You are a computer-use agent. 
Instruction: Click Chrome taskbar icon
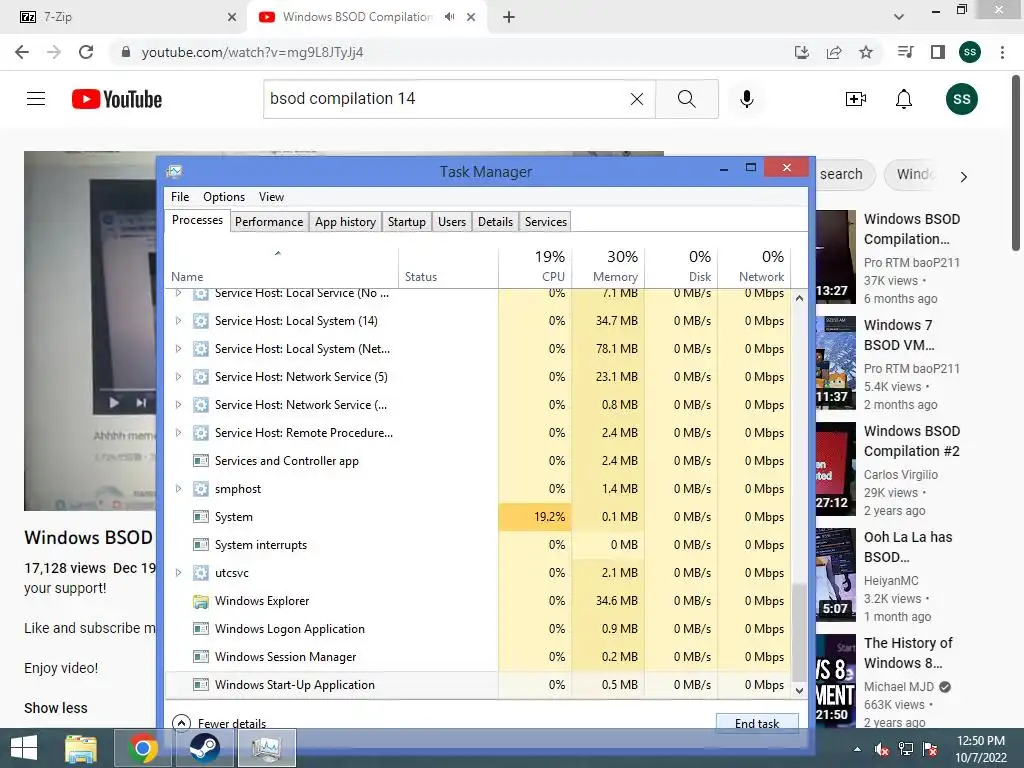143,748
